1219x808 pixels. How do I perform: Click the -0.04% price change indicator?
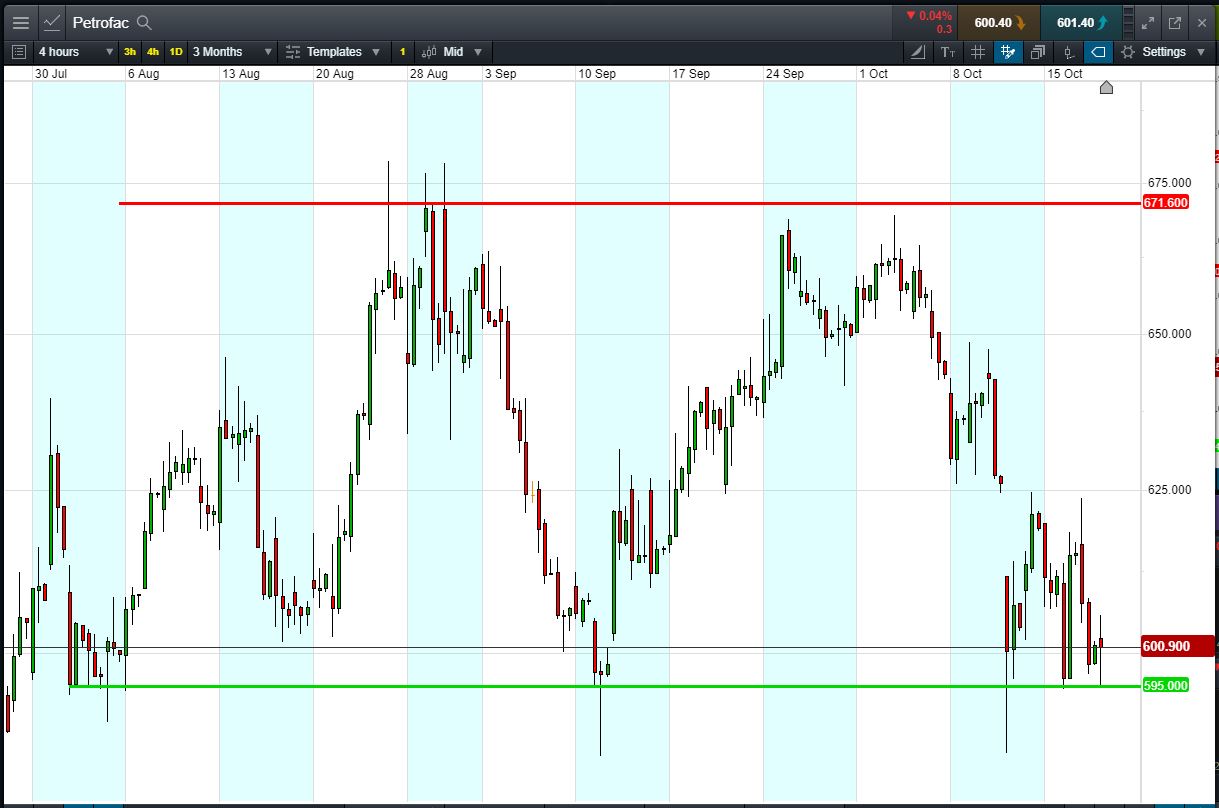(929, 16)
